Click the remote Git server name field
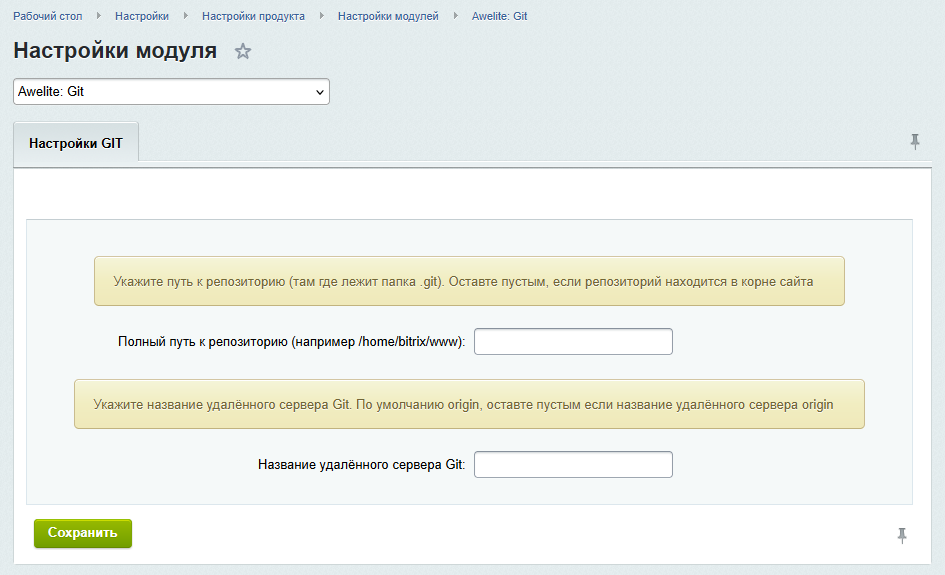Viewport: 945px width, 575px height. pos(573,465)
